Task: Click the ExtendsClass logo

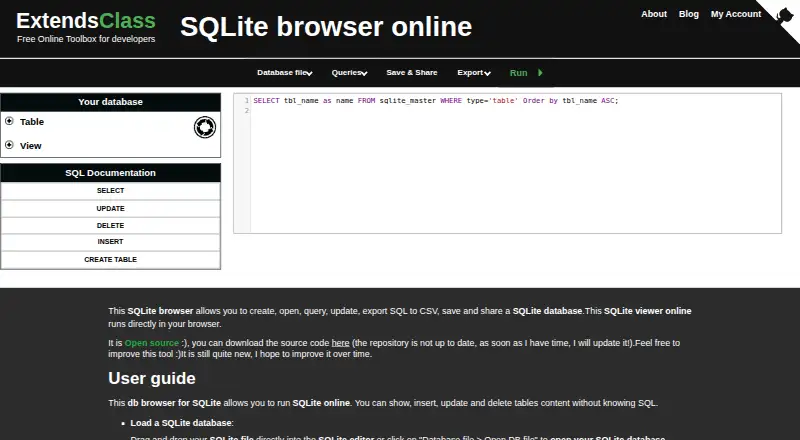Action: (86, 21)
